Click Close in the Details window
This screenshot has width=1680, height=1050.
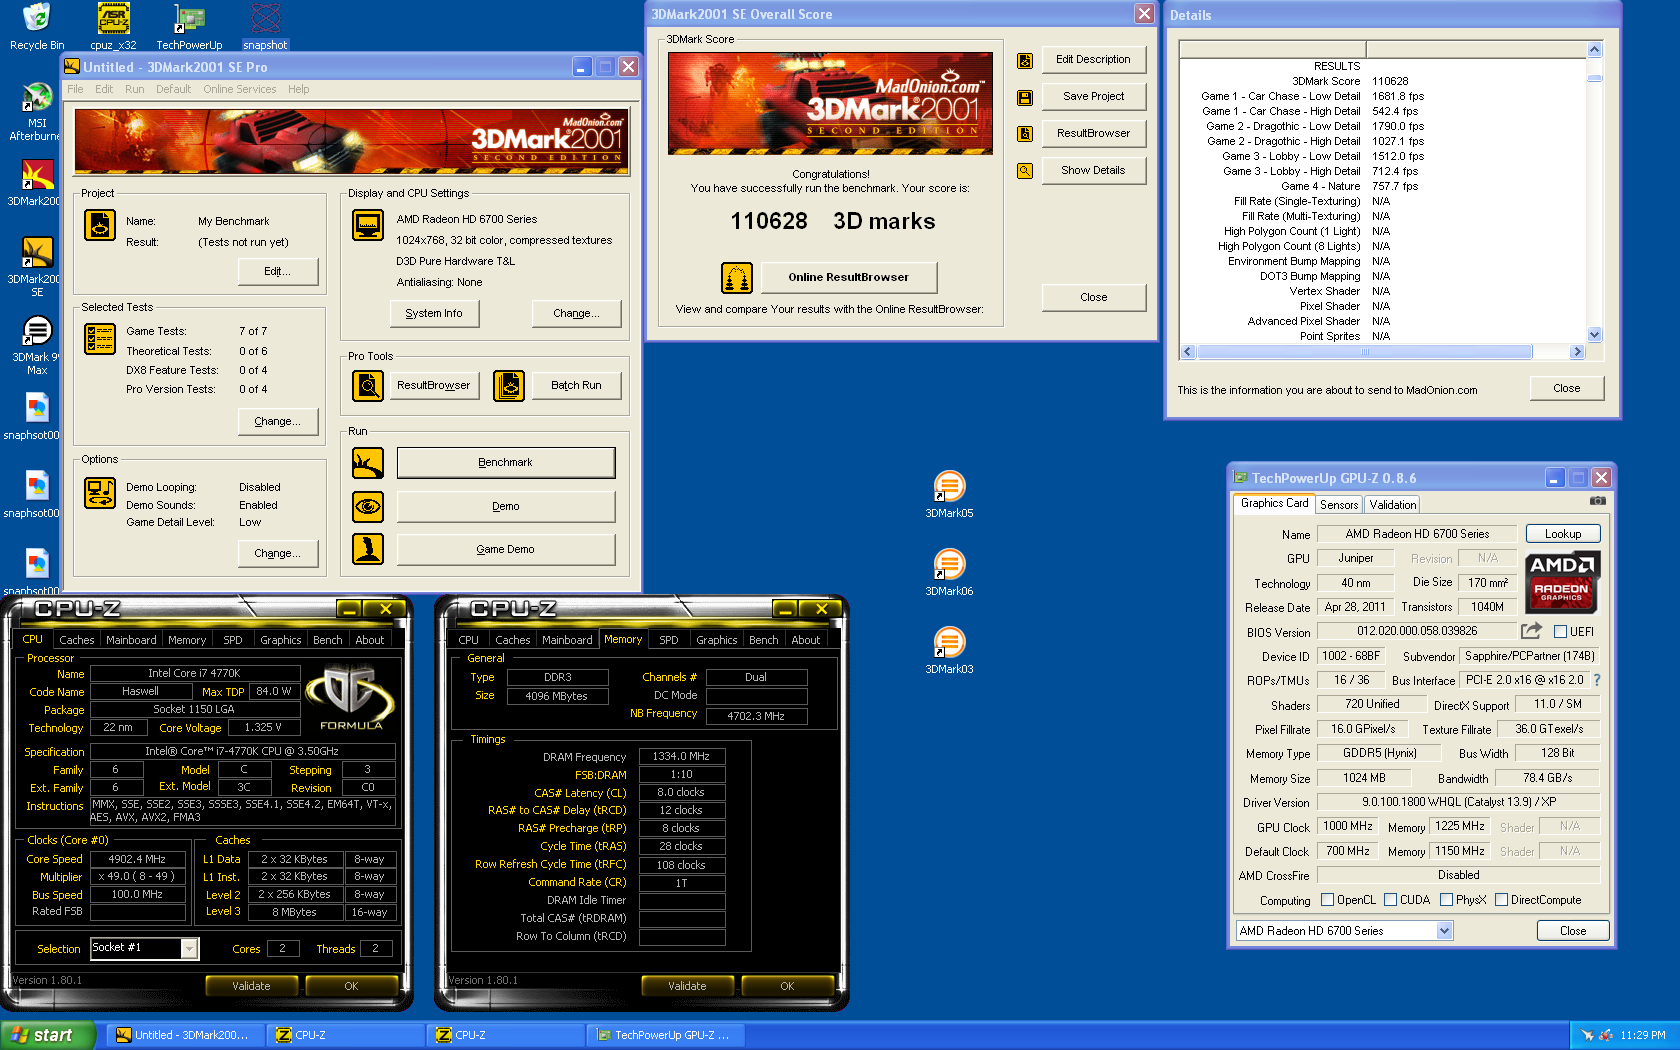tap(1567, 388)
